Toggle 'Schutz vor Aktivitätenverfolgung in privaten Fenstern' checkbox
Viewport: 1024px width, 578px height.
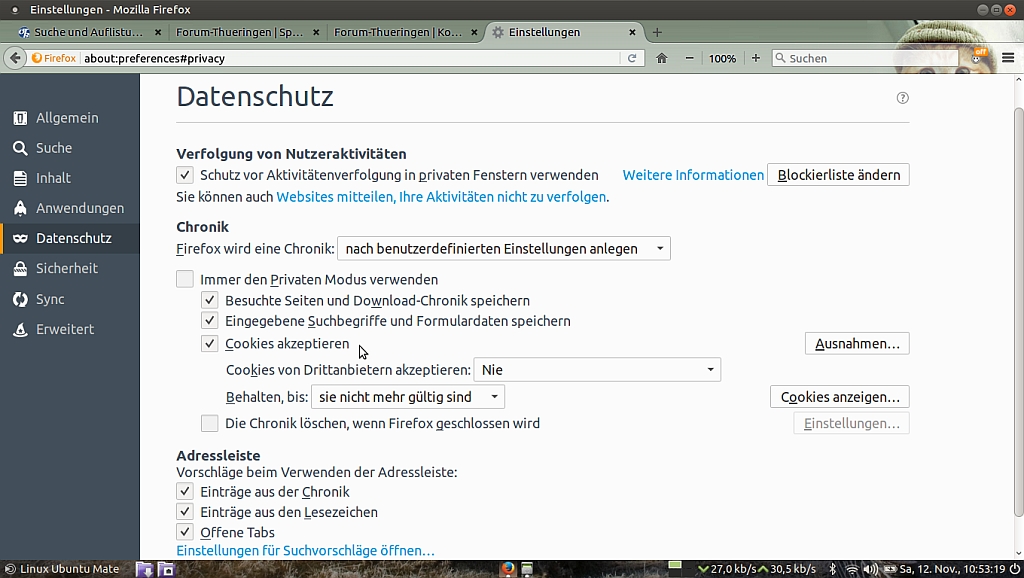pos(185,175)
